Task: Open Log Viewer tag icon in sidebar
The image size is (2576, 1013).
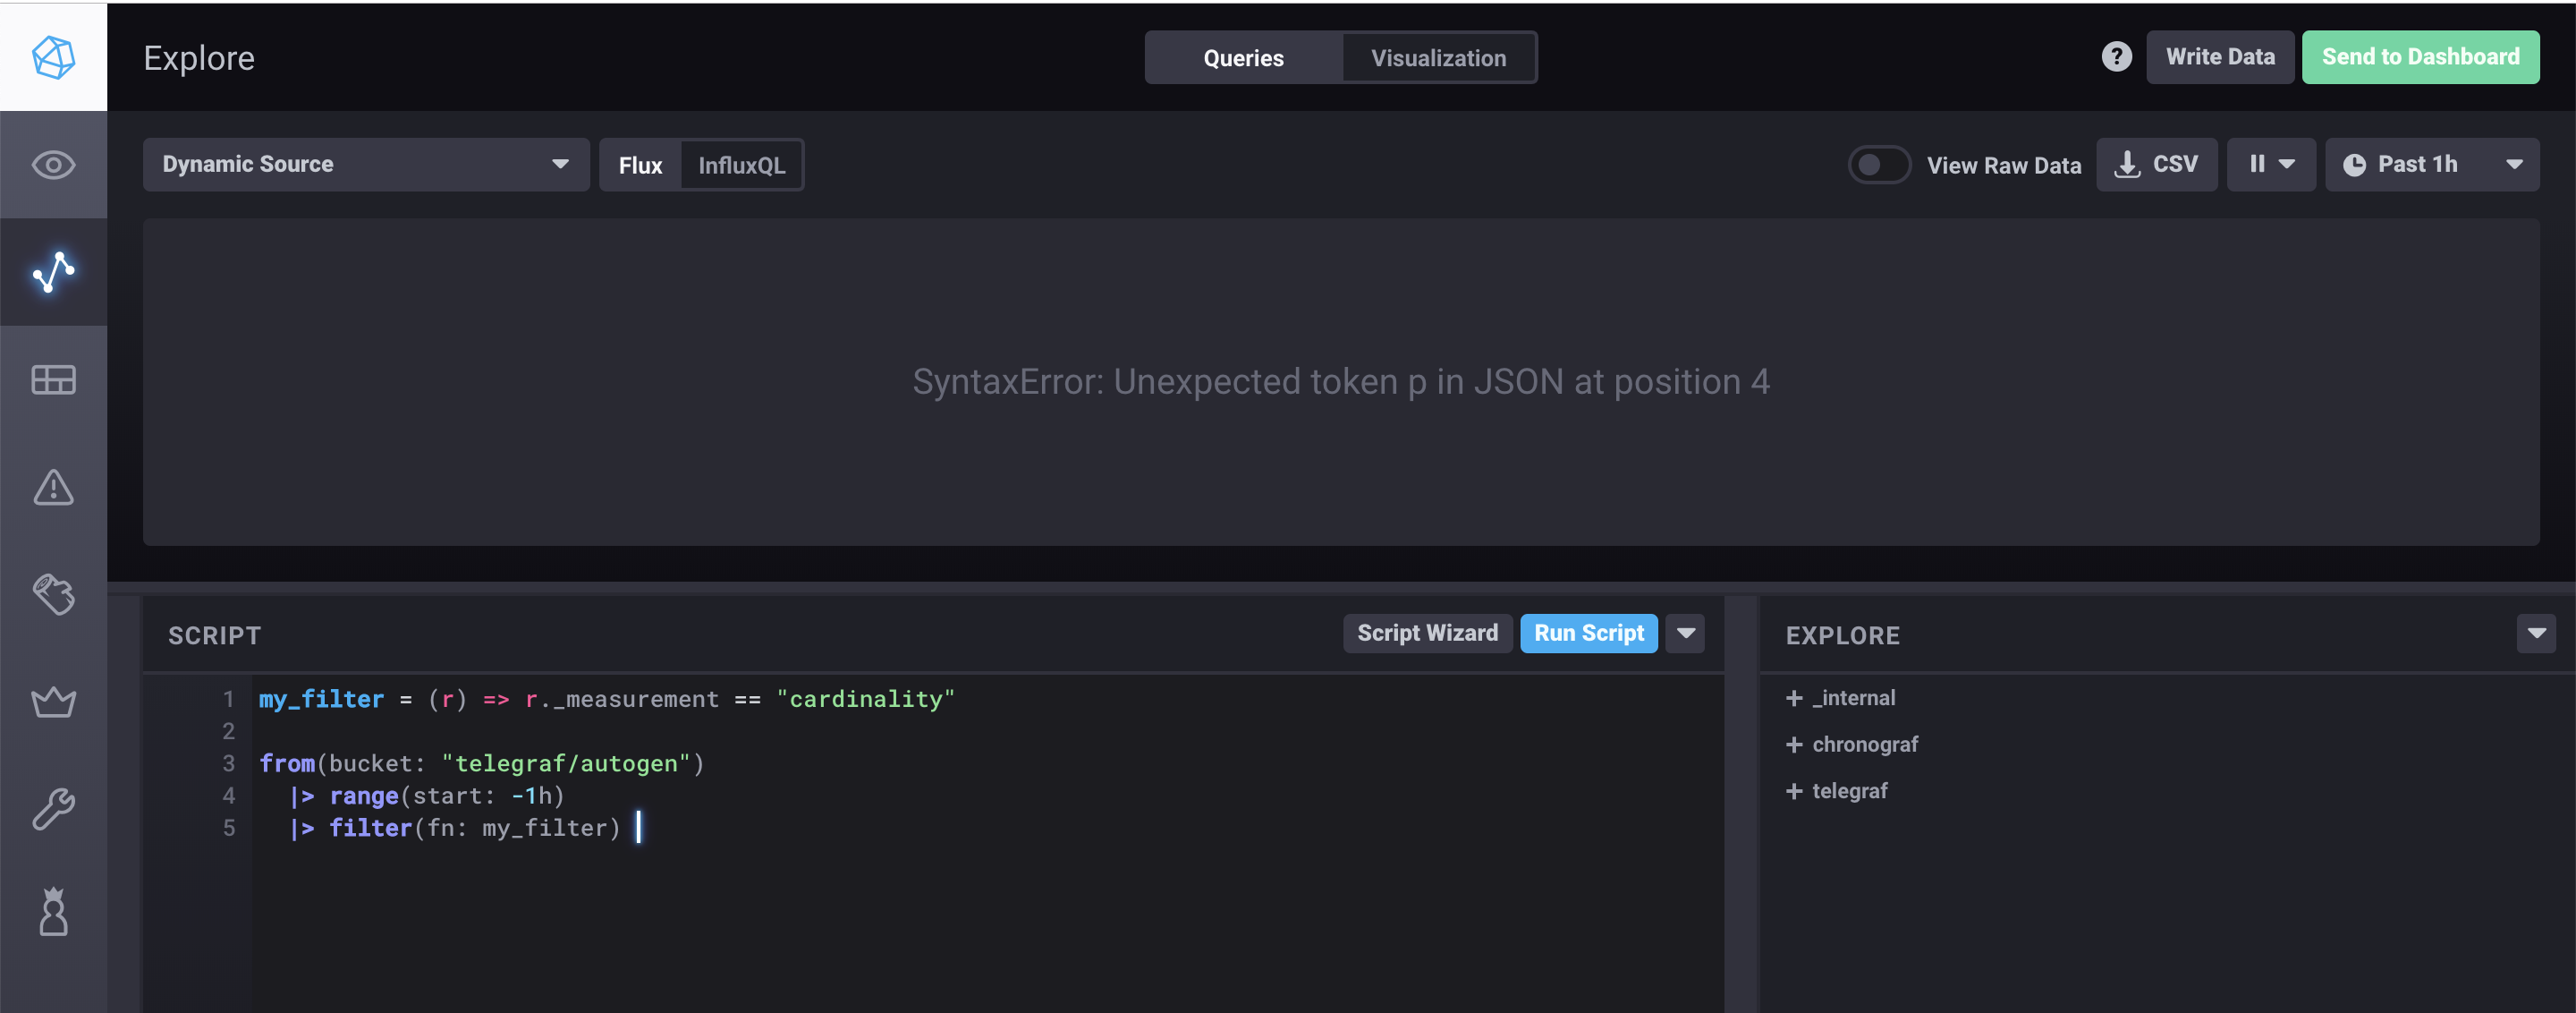Action: point(53,594)
